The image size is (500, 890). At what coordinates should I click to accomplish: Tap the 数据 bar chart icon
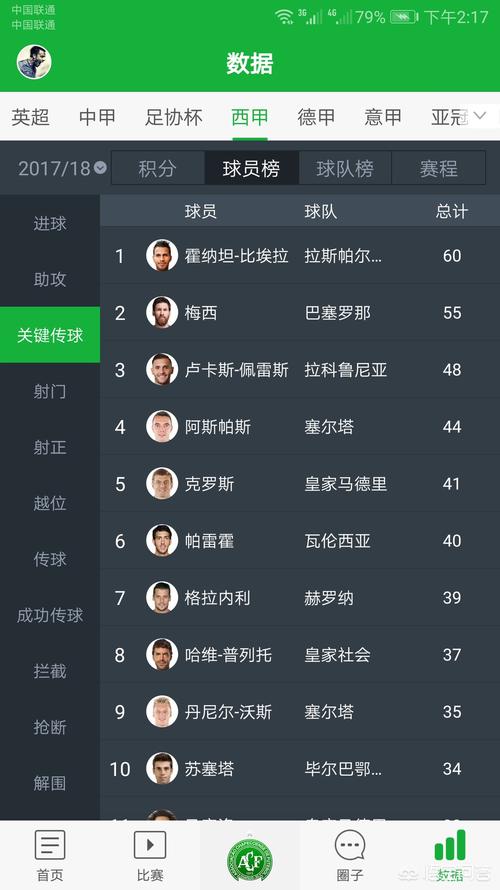coord(450,845)
